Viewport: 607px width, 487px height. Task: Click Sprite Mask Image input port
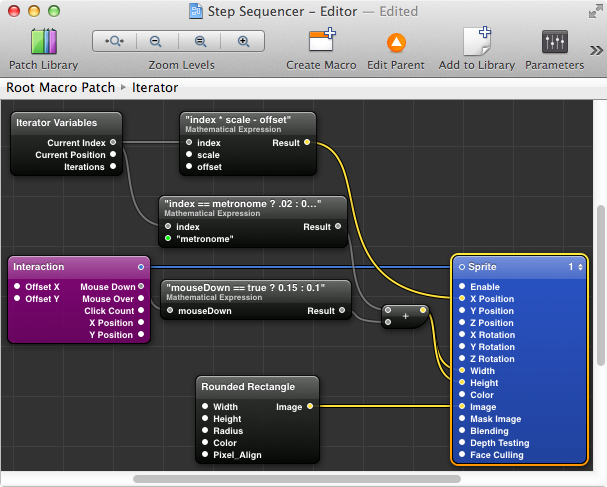(x=462, y=418)
